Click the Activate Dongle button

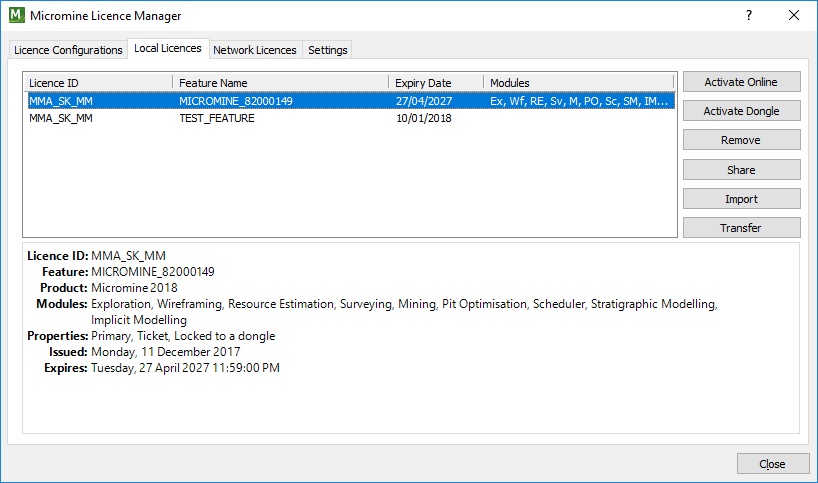point(741,111)
